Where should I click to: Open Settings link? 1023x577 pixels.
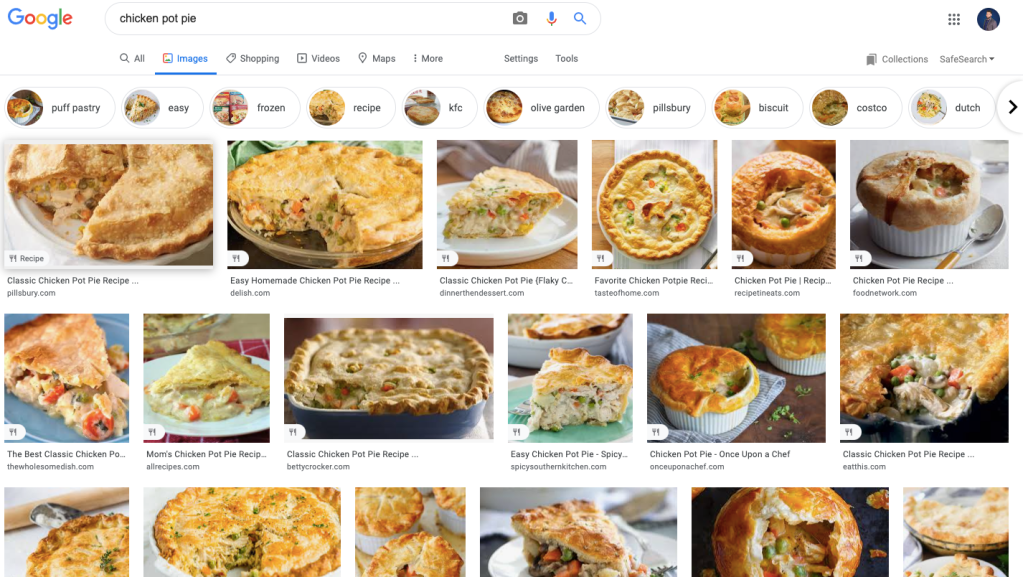521,59
